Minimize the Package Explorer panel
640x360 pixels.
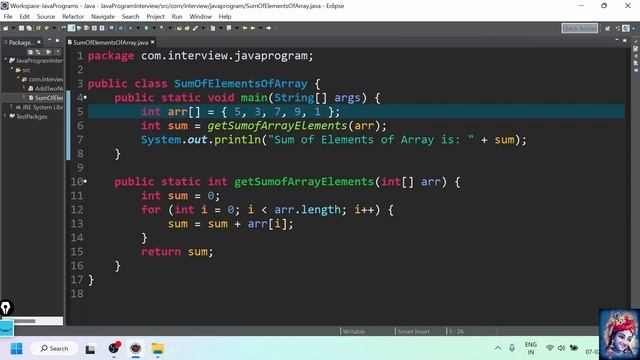pos(49,40)
